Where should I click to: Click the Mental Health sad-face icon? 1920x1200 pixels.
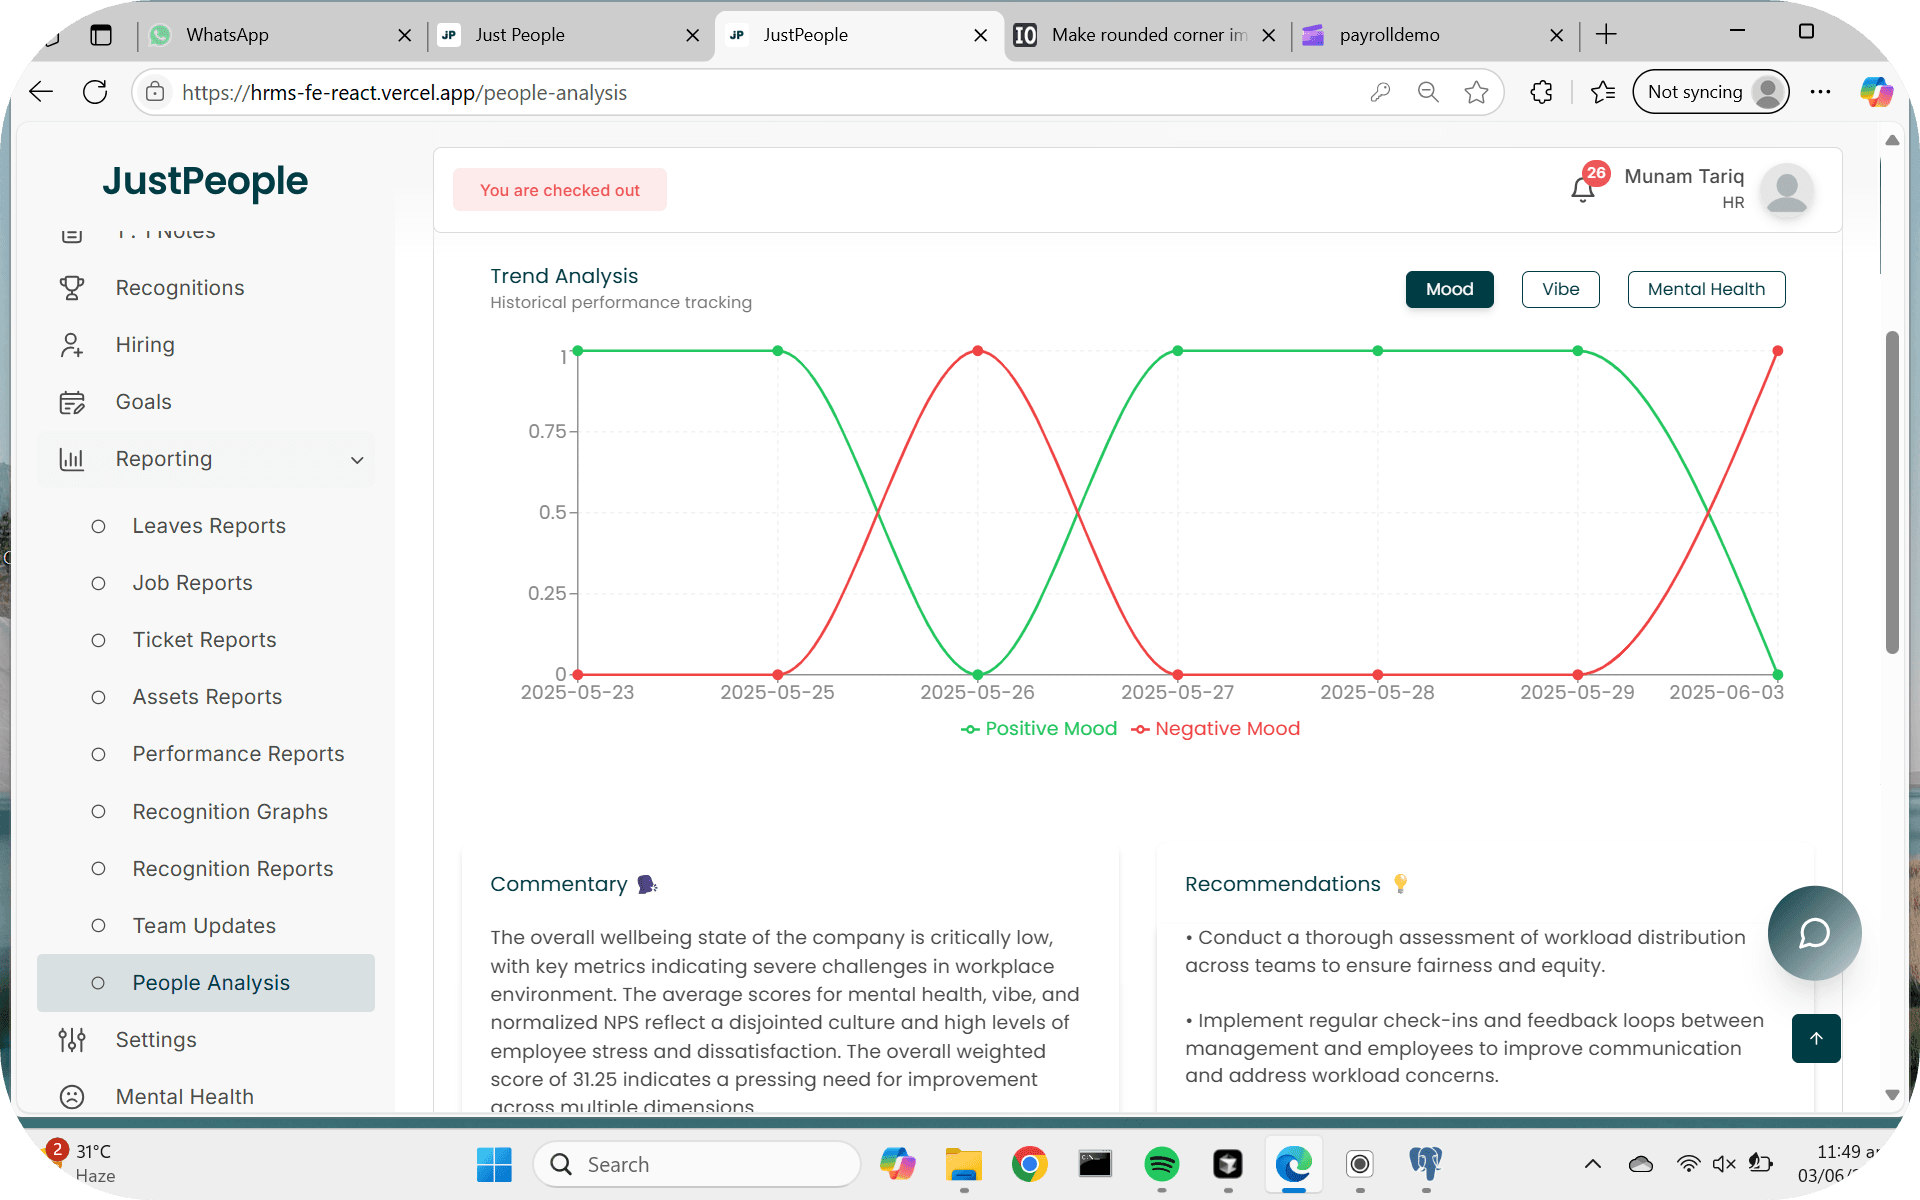tap(72, 1097)
